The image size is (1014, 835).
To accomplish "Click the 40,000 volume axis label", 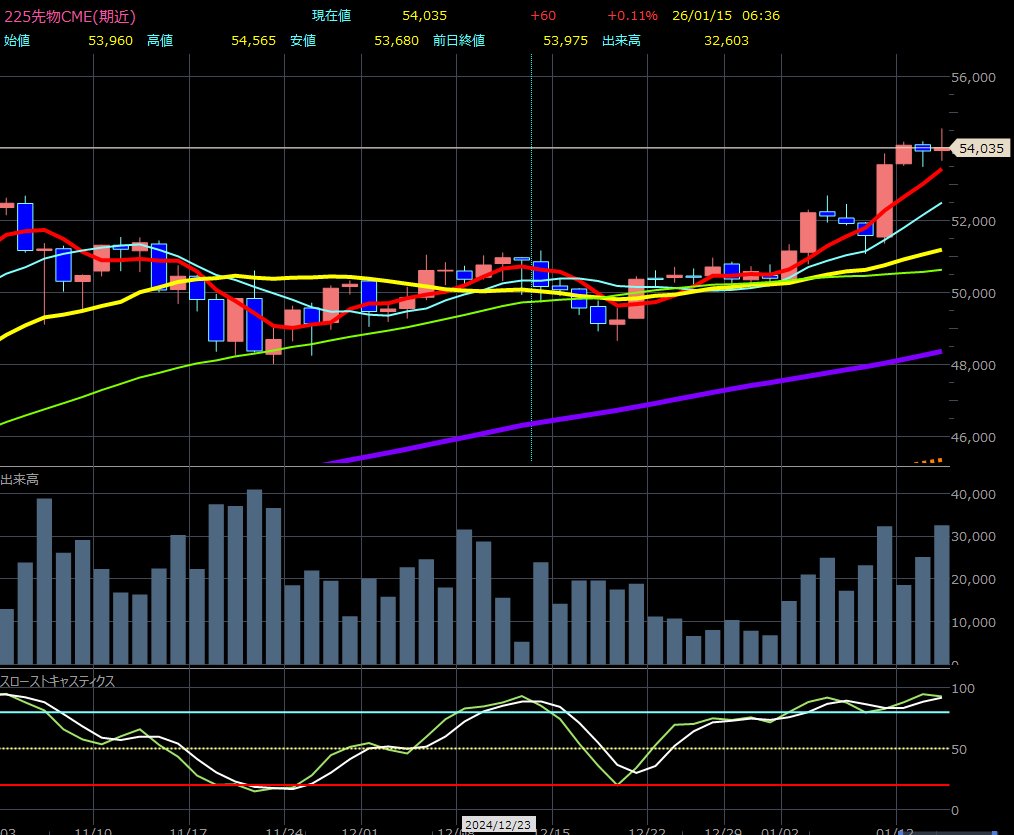I will (x=971, y=494).
